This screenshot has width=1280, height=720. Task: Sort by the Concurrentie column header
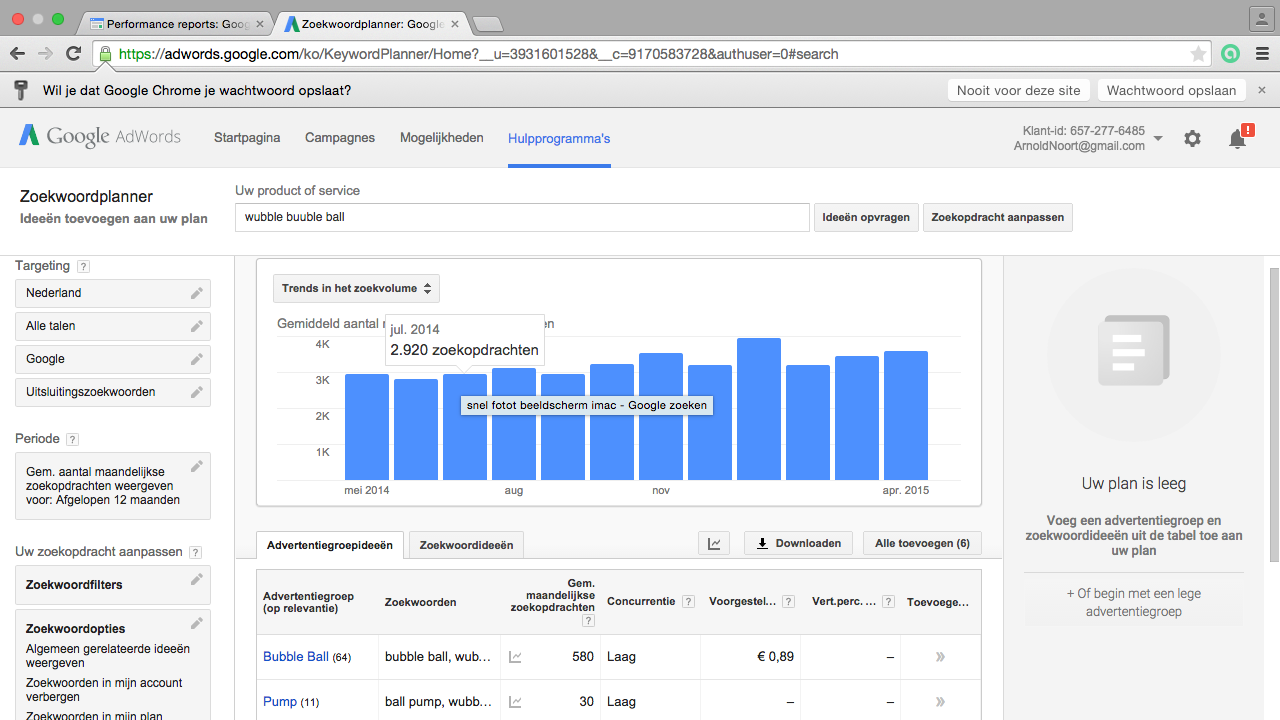[x=642, y=602]
